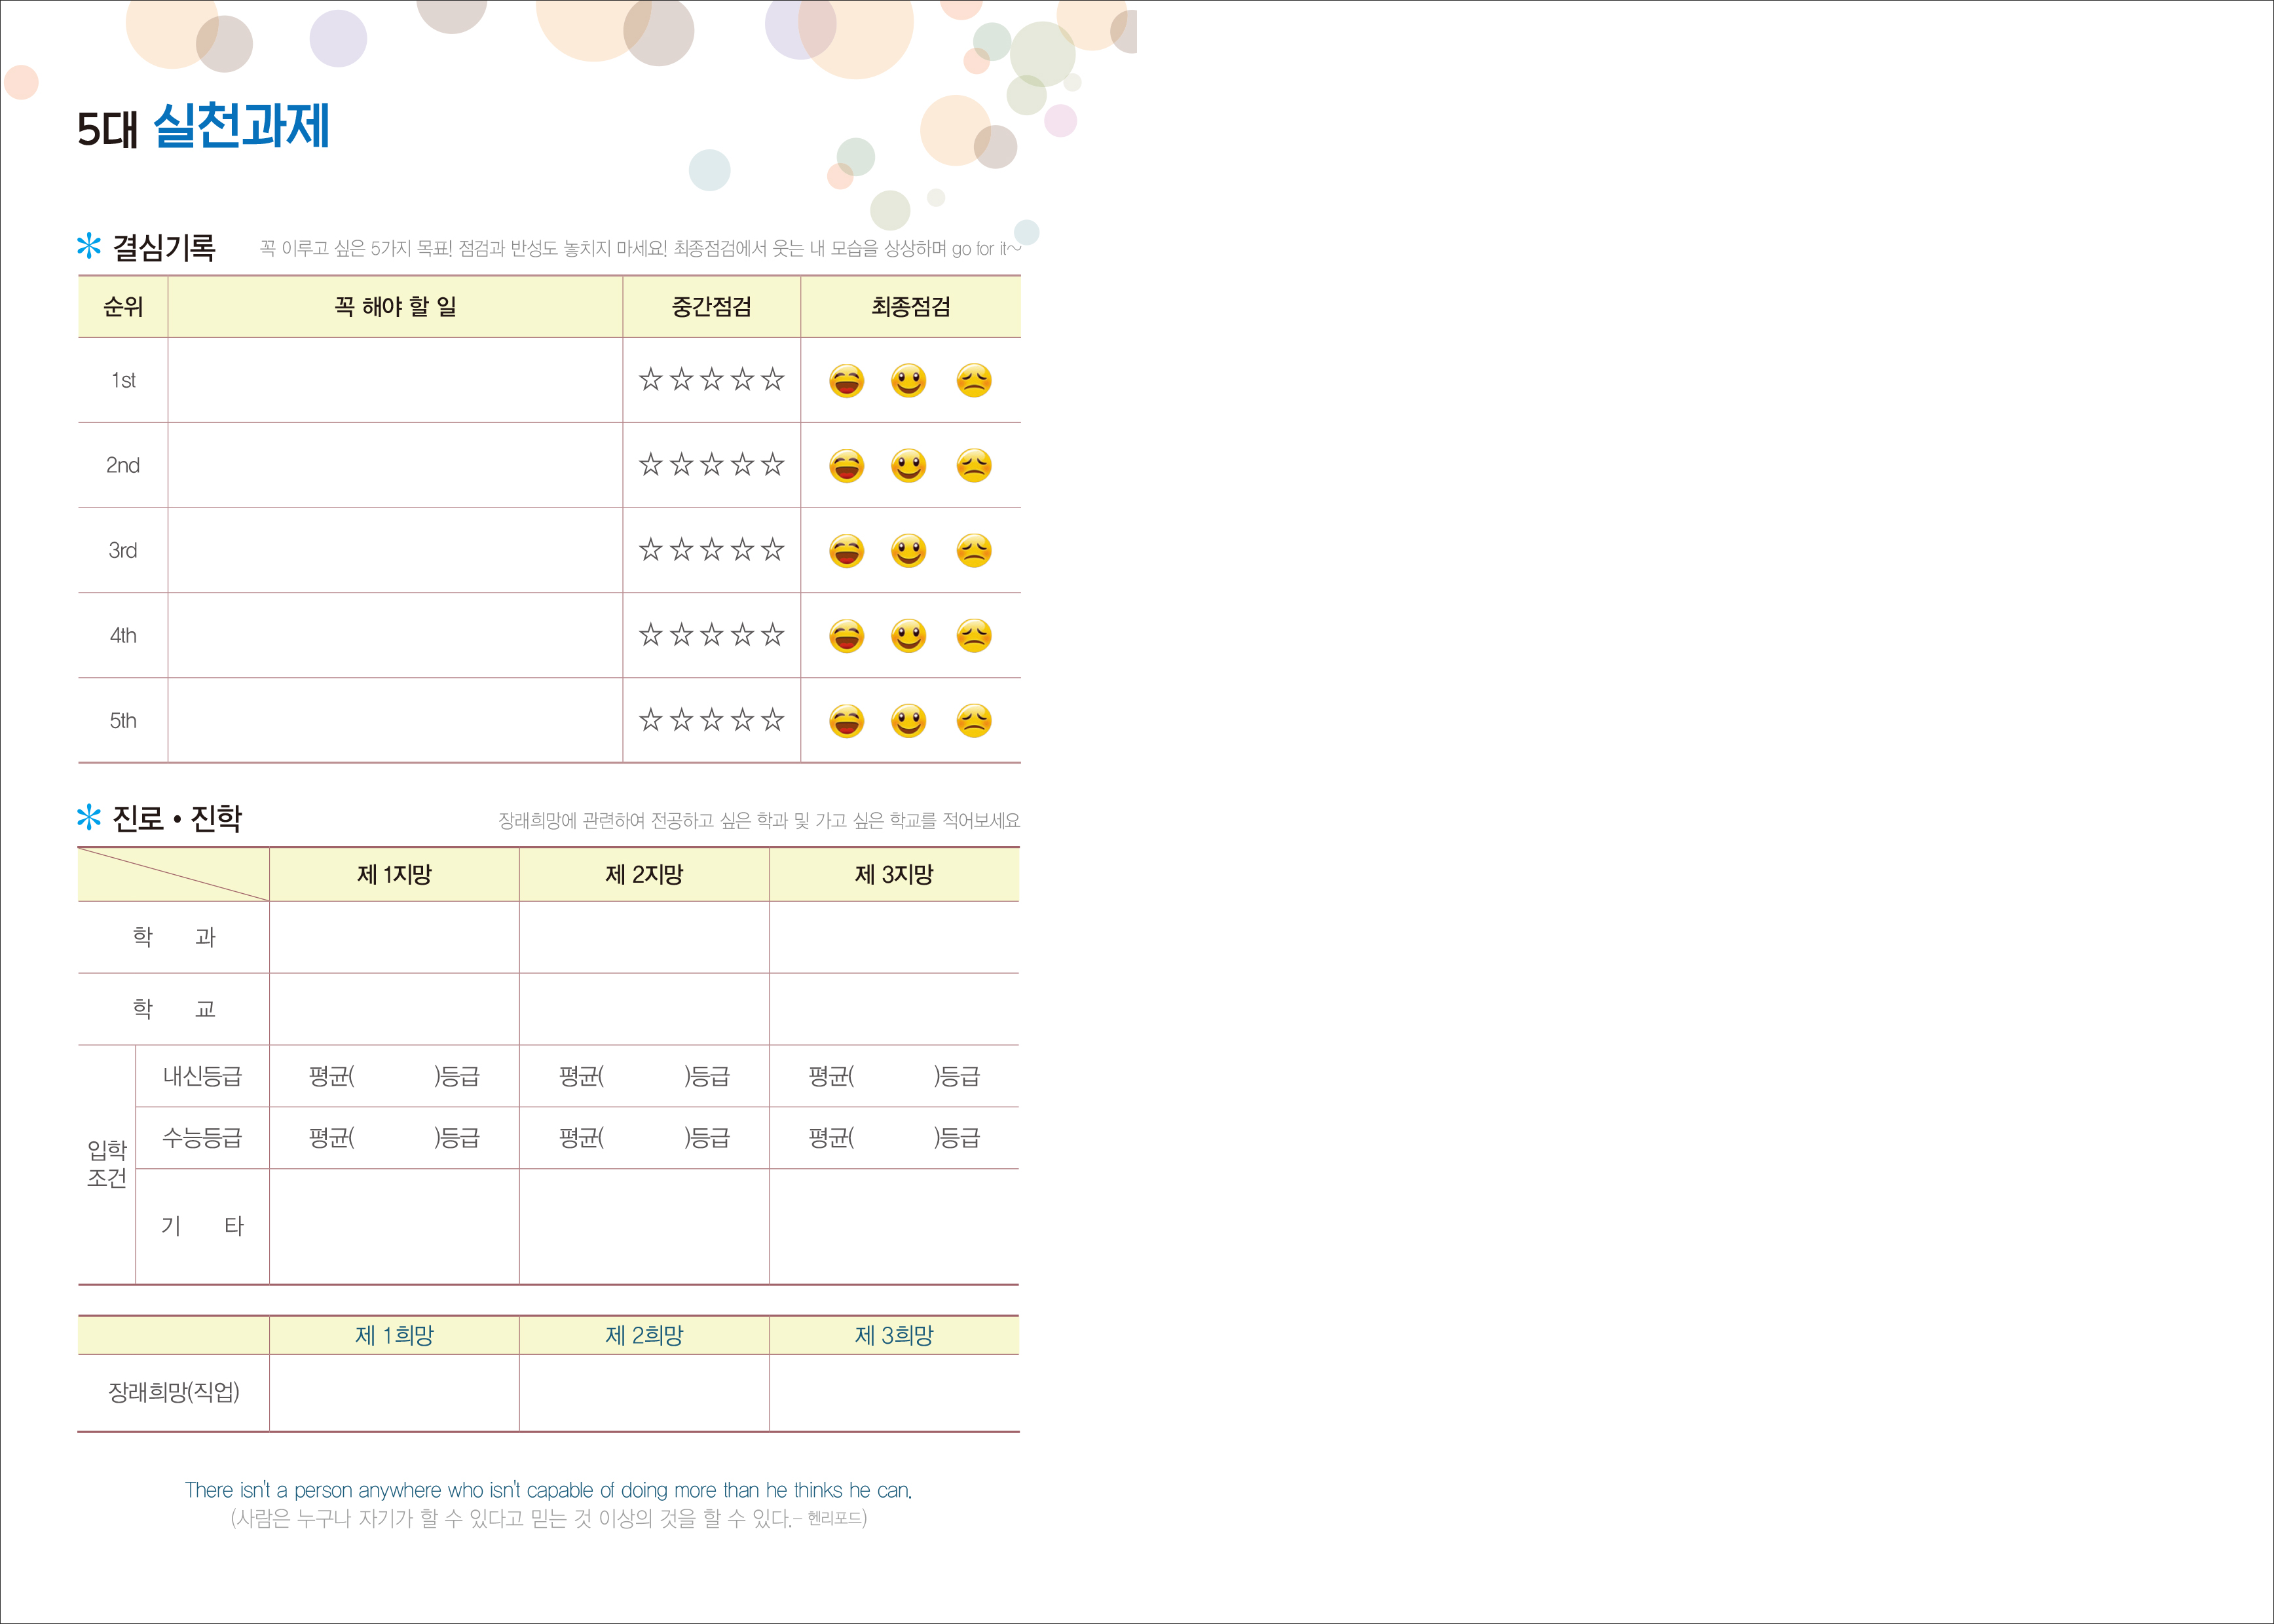This screenshot has height=1624, width=2274.
Task: Select the smiling face in the 5th row
Action: click(908, 721)
